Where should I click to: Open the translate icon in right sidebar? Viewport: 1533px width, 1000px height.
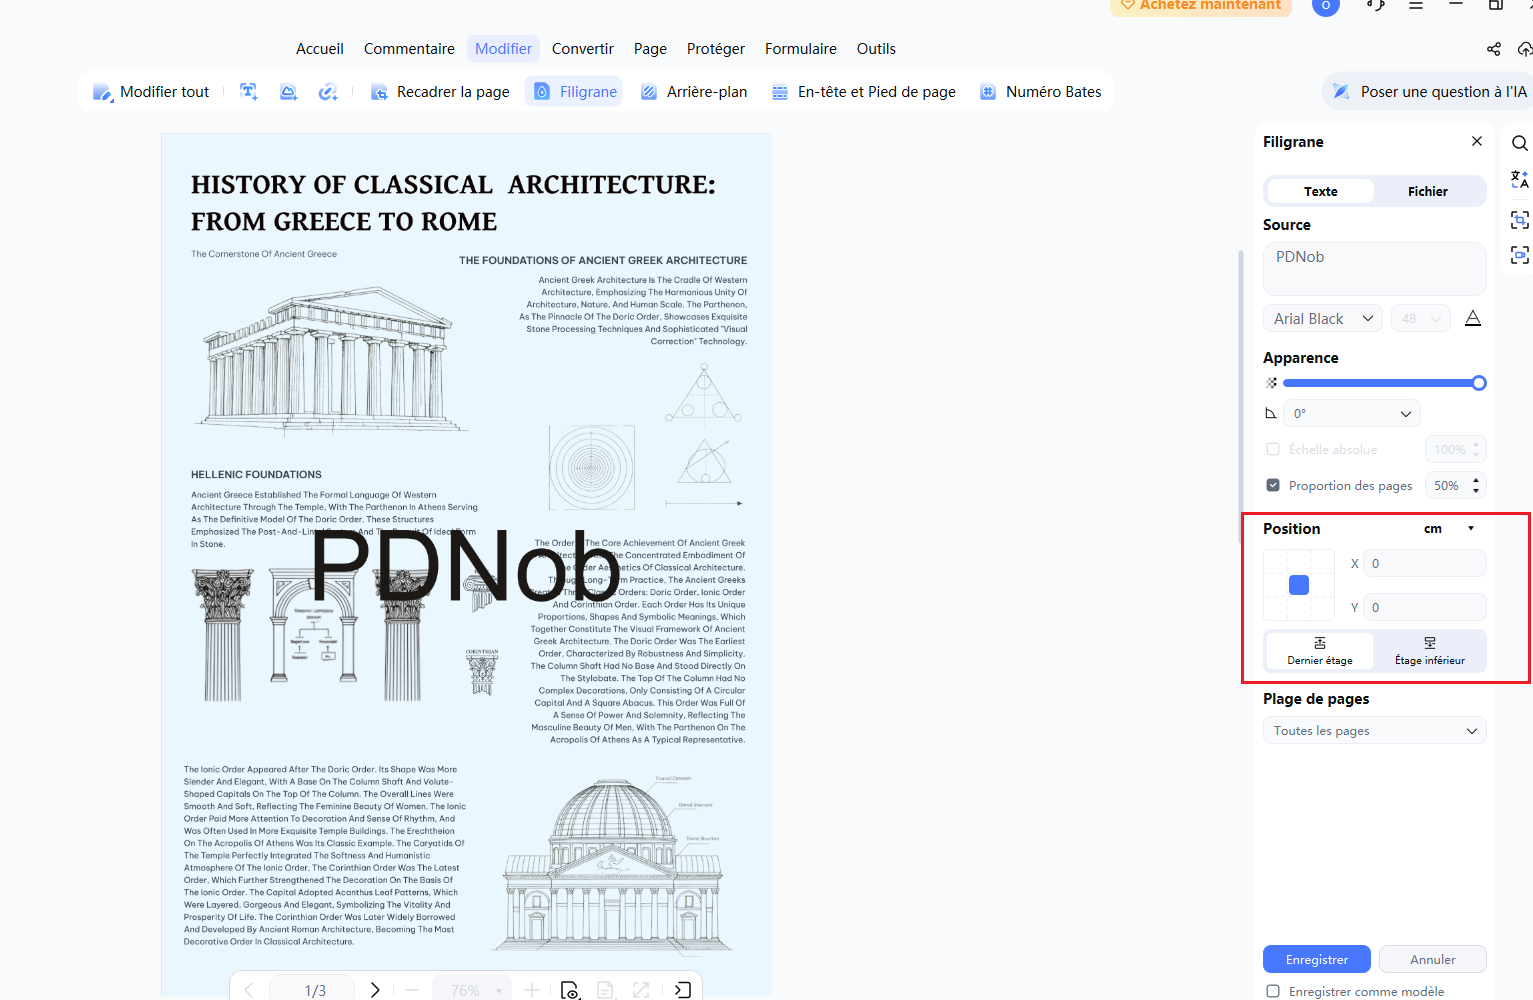pos(1519,180)
